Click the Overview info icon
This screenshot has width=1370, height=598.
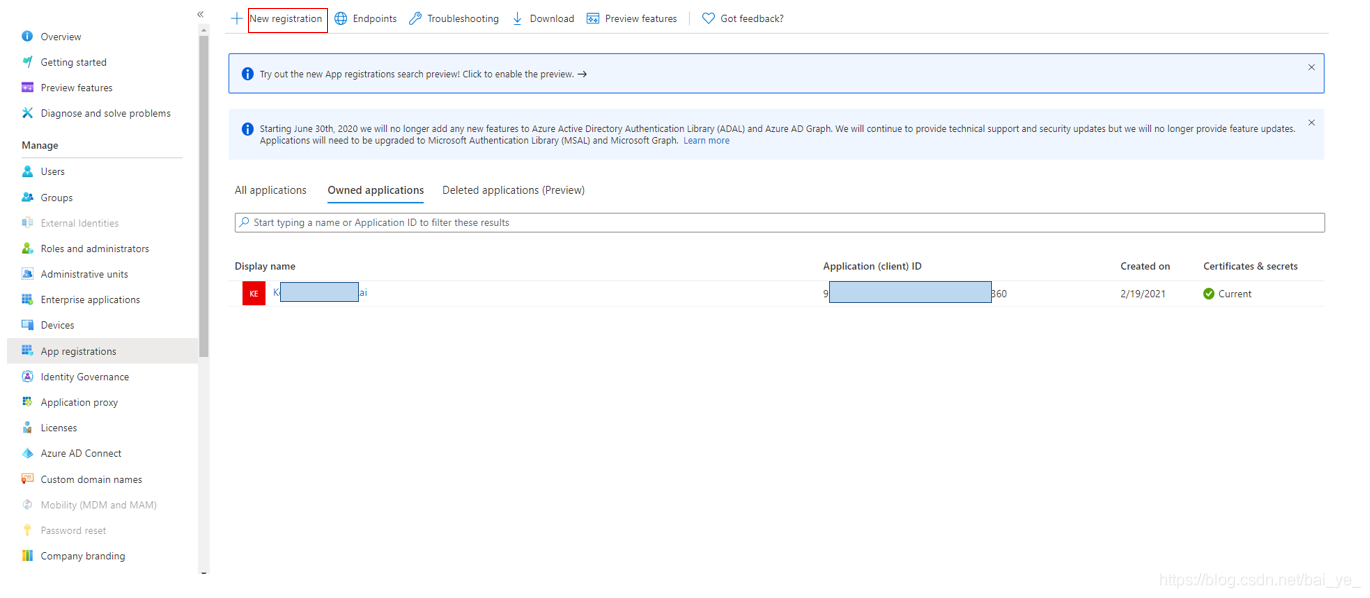click(28, 36)
